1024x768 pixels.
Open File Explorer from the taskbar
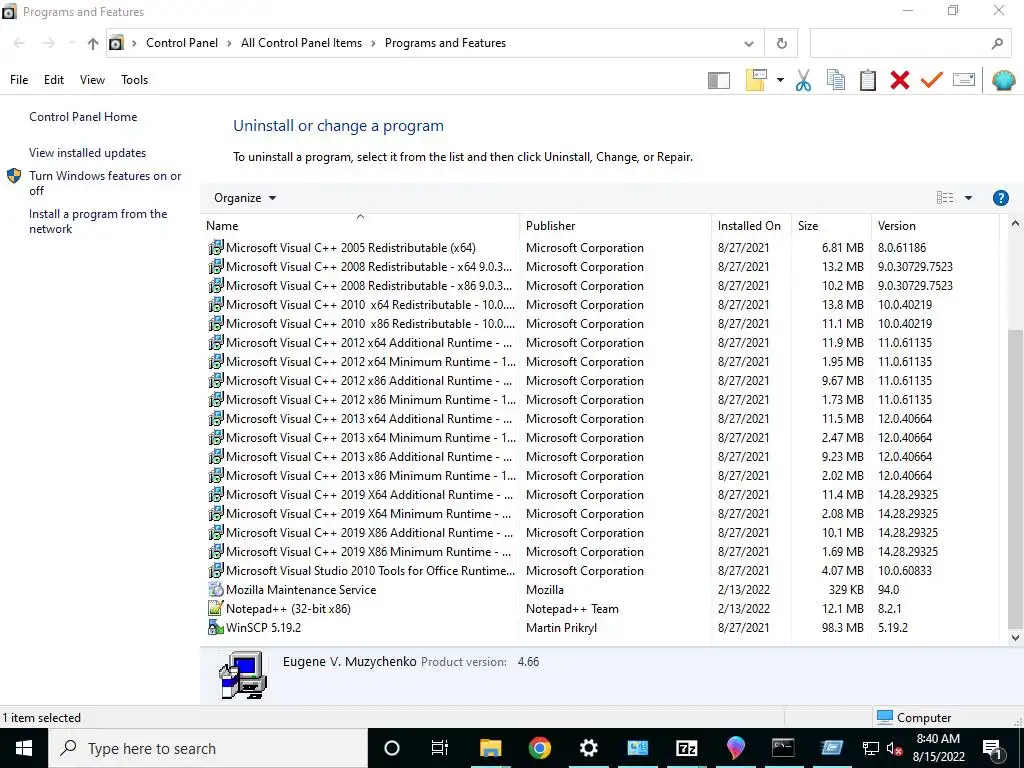(x=490, y=748)
